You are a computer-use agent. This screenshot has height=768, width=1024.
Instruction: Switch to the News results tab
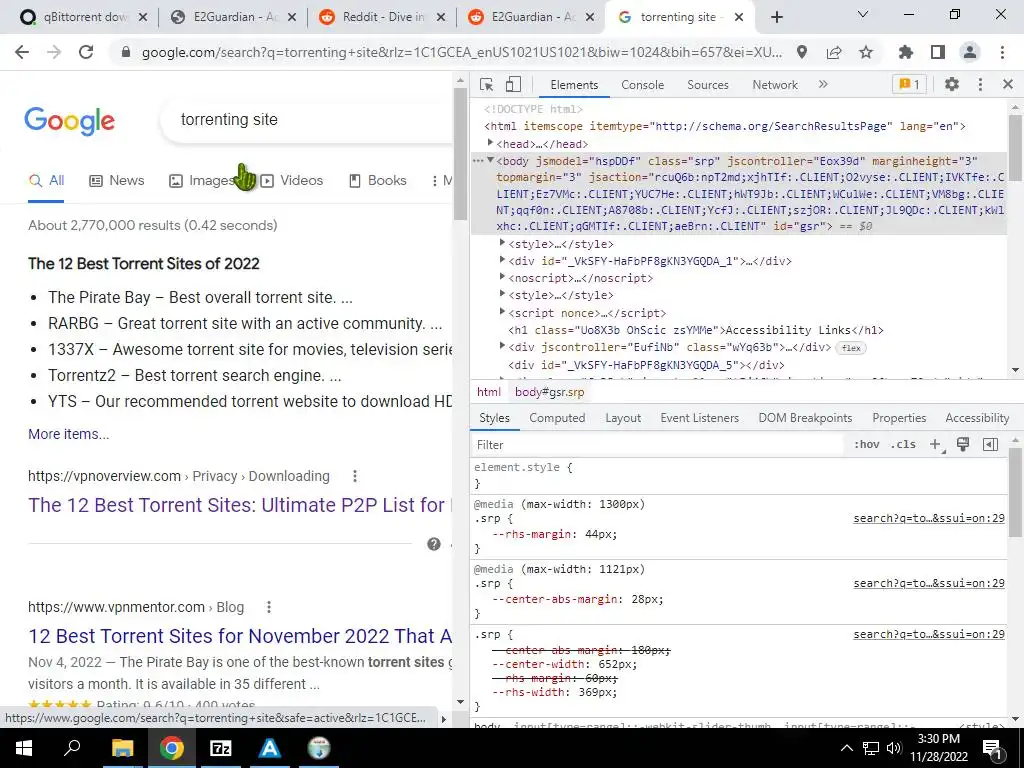[116, 181]
